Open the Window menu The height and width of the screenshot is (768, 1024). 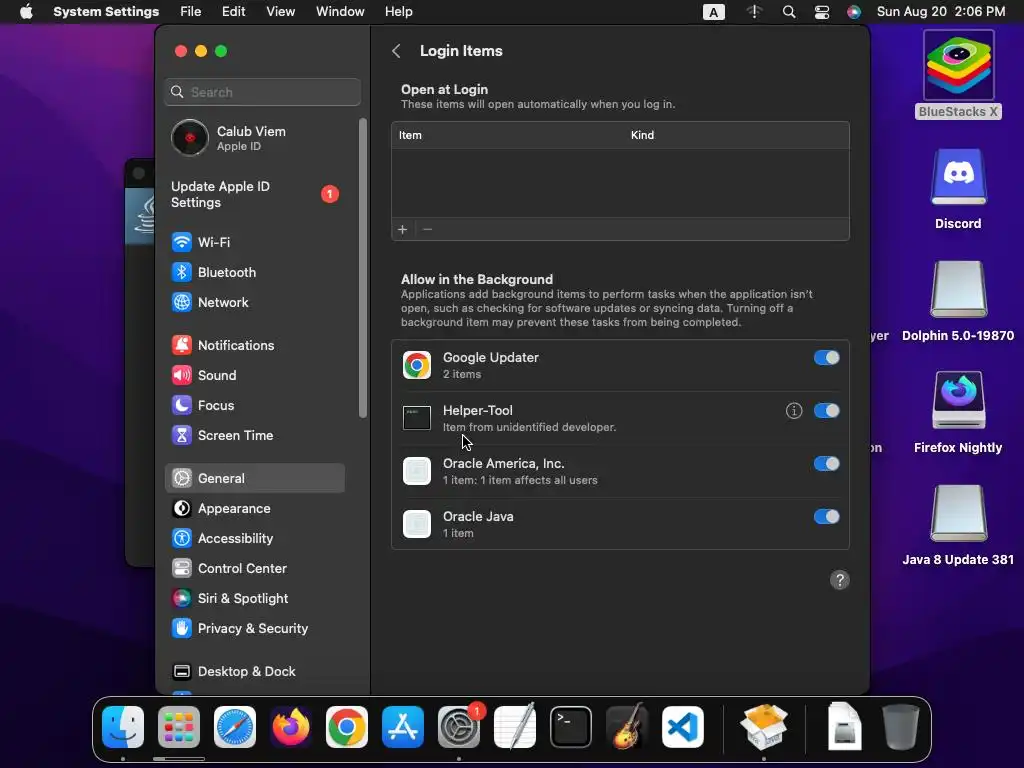point(340,12)
